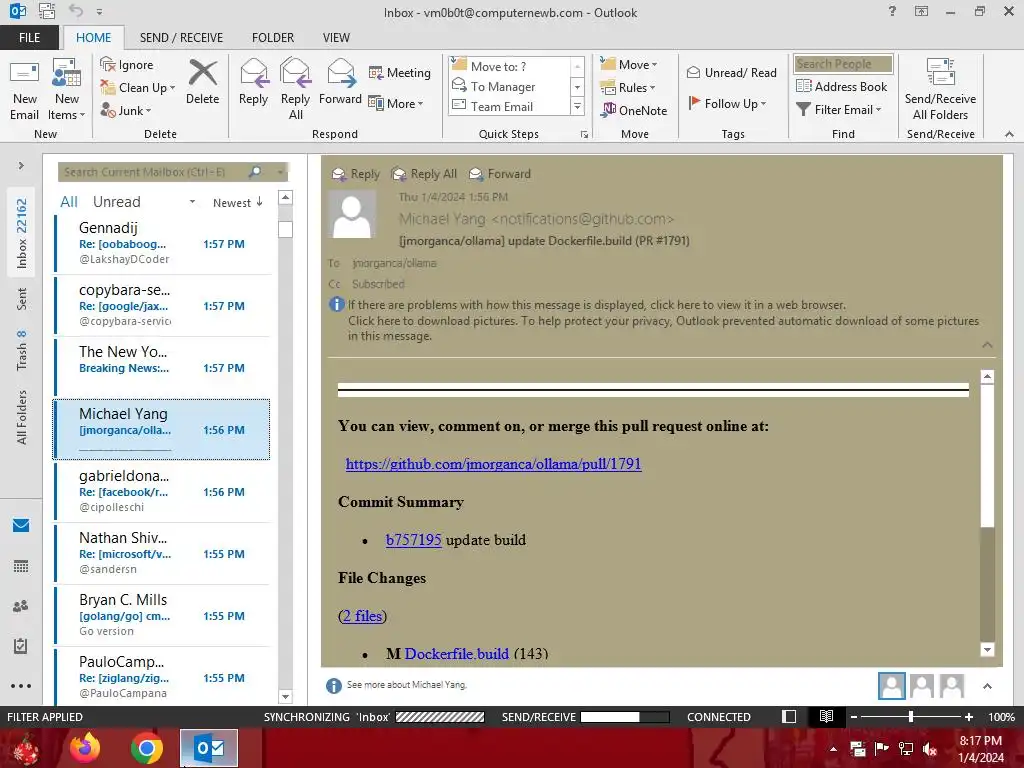Open Chrome from the taskbar
Image resolution: width=1024 pixels, height=768 pixels.
point(146,748)
